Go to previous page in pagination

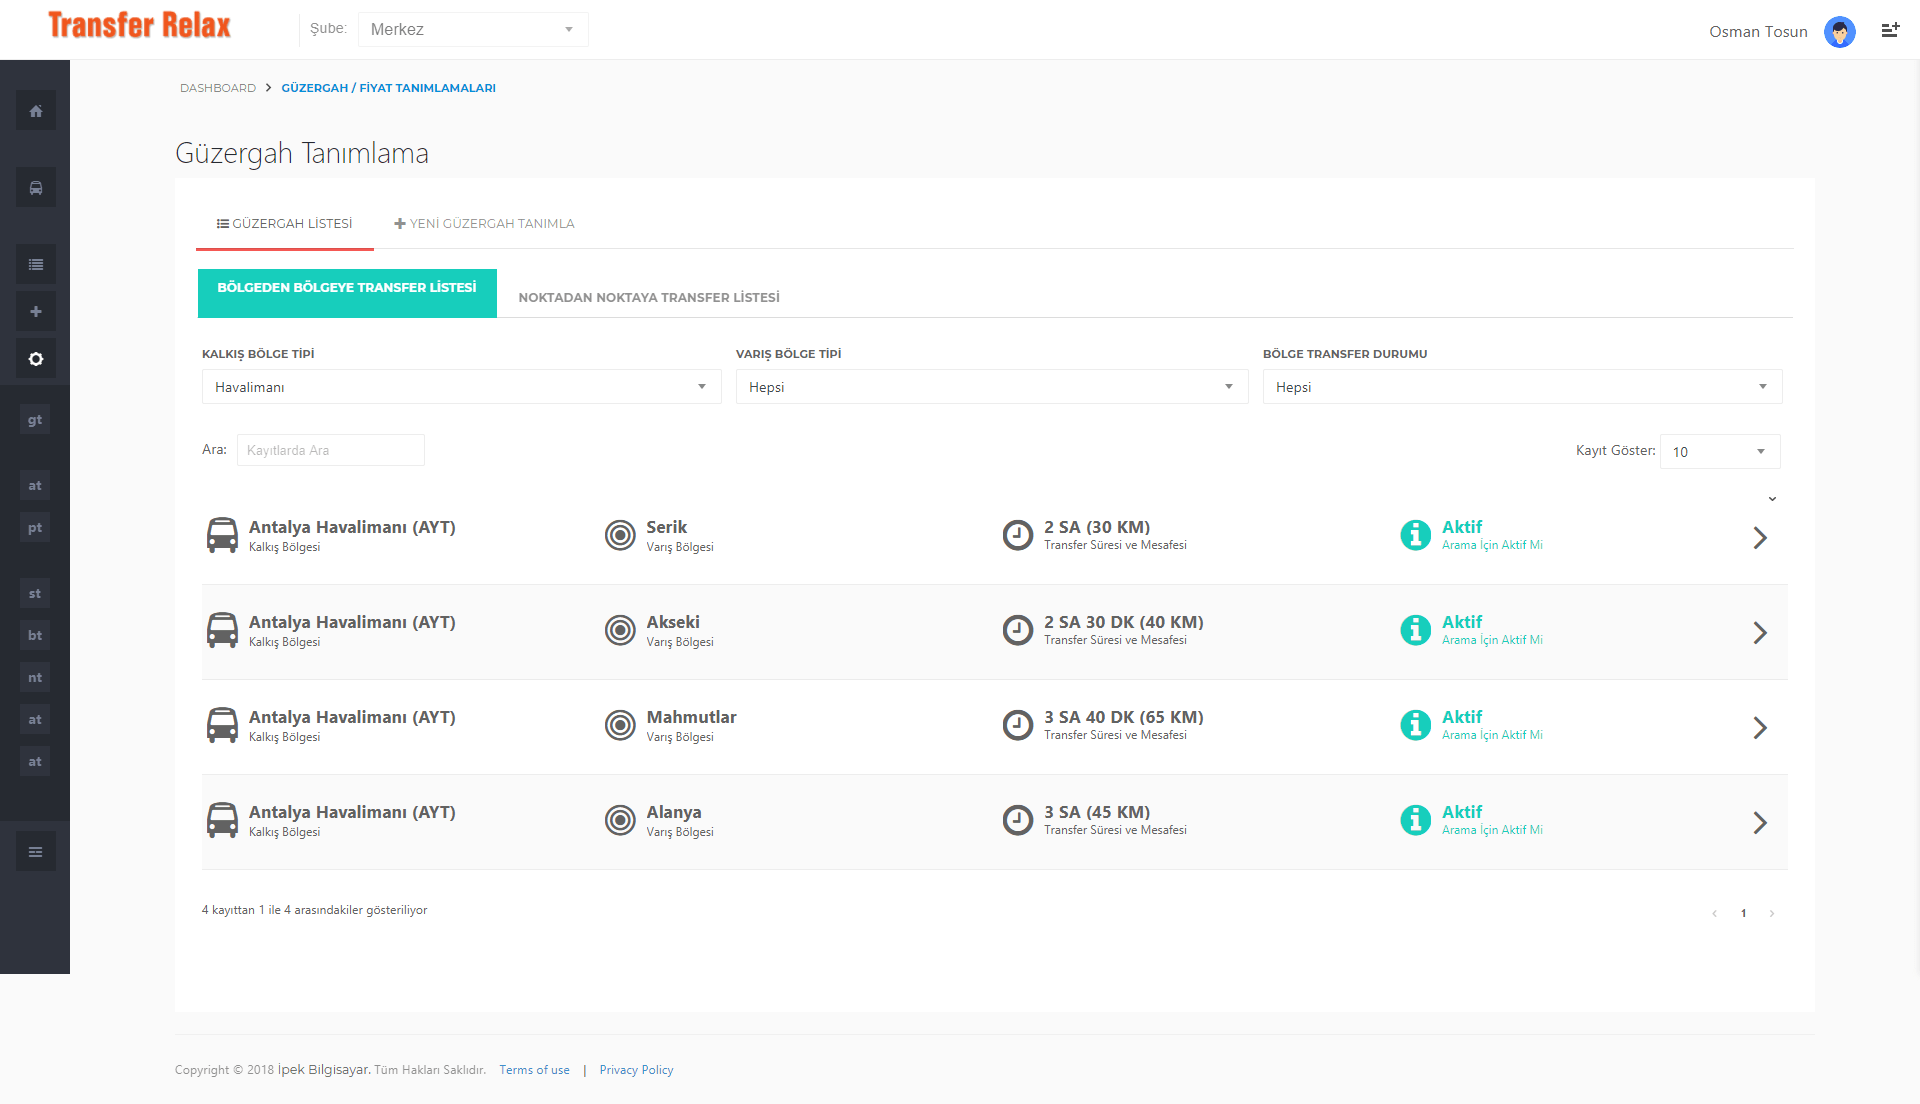(x=1715, y=914)
